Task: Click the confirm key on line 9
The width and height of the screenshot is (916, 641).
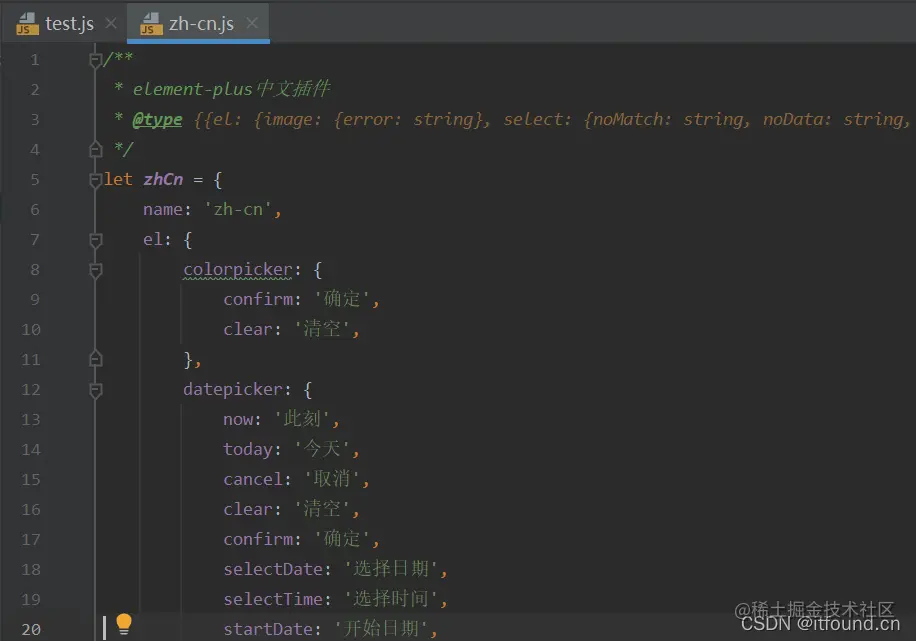Action: pyautogui.click(x=258, y=299)
